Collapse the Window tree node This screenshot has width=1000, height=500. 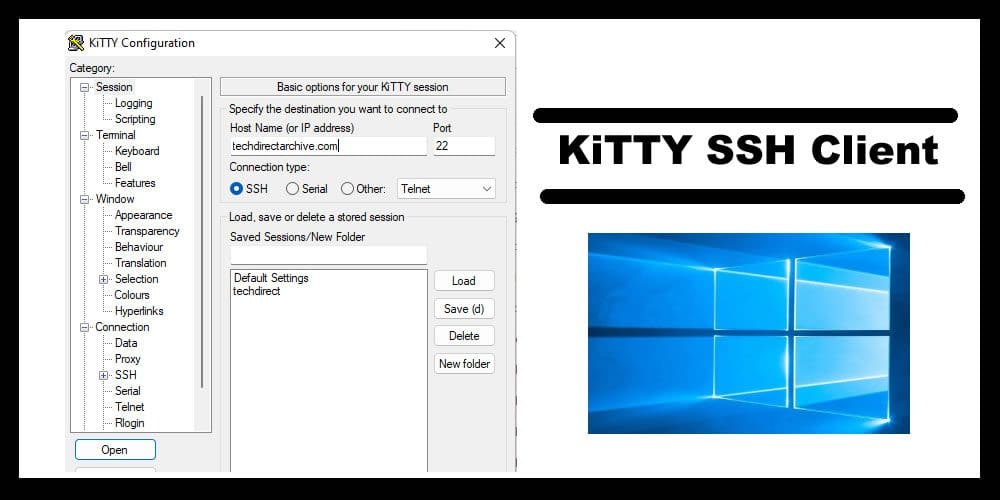click(x=85, y=199)
